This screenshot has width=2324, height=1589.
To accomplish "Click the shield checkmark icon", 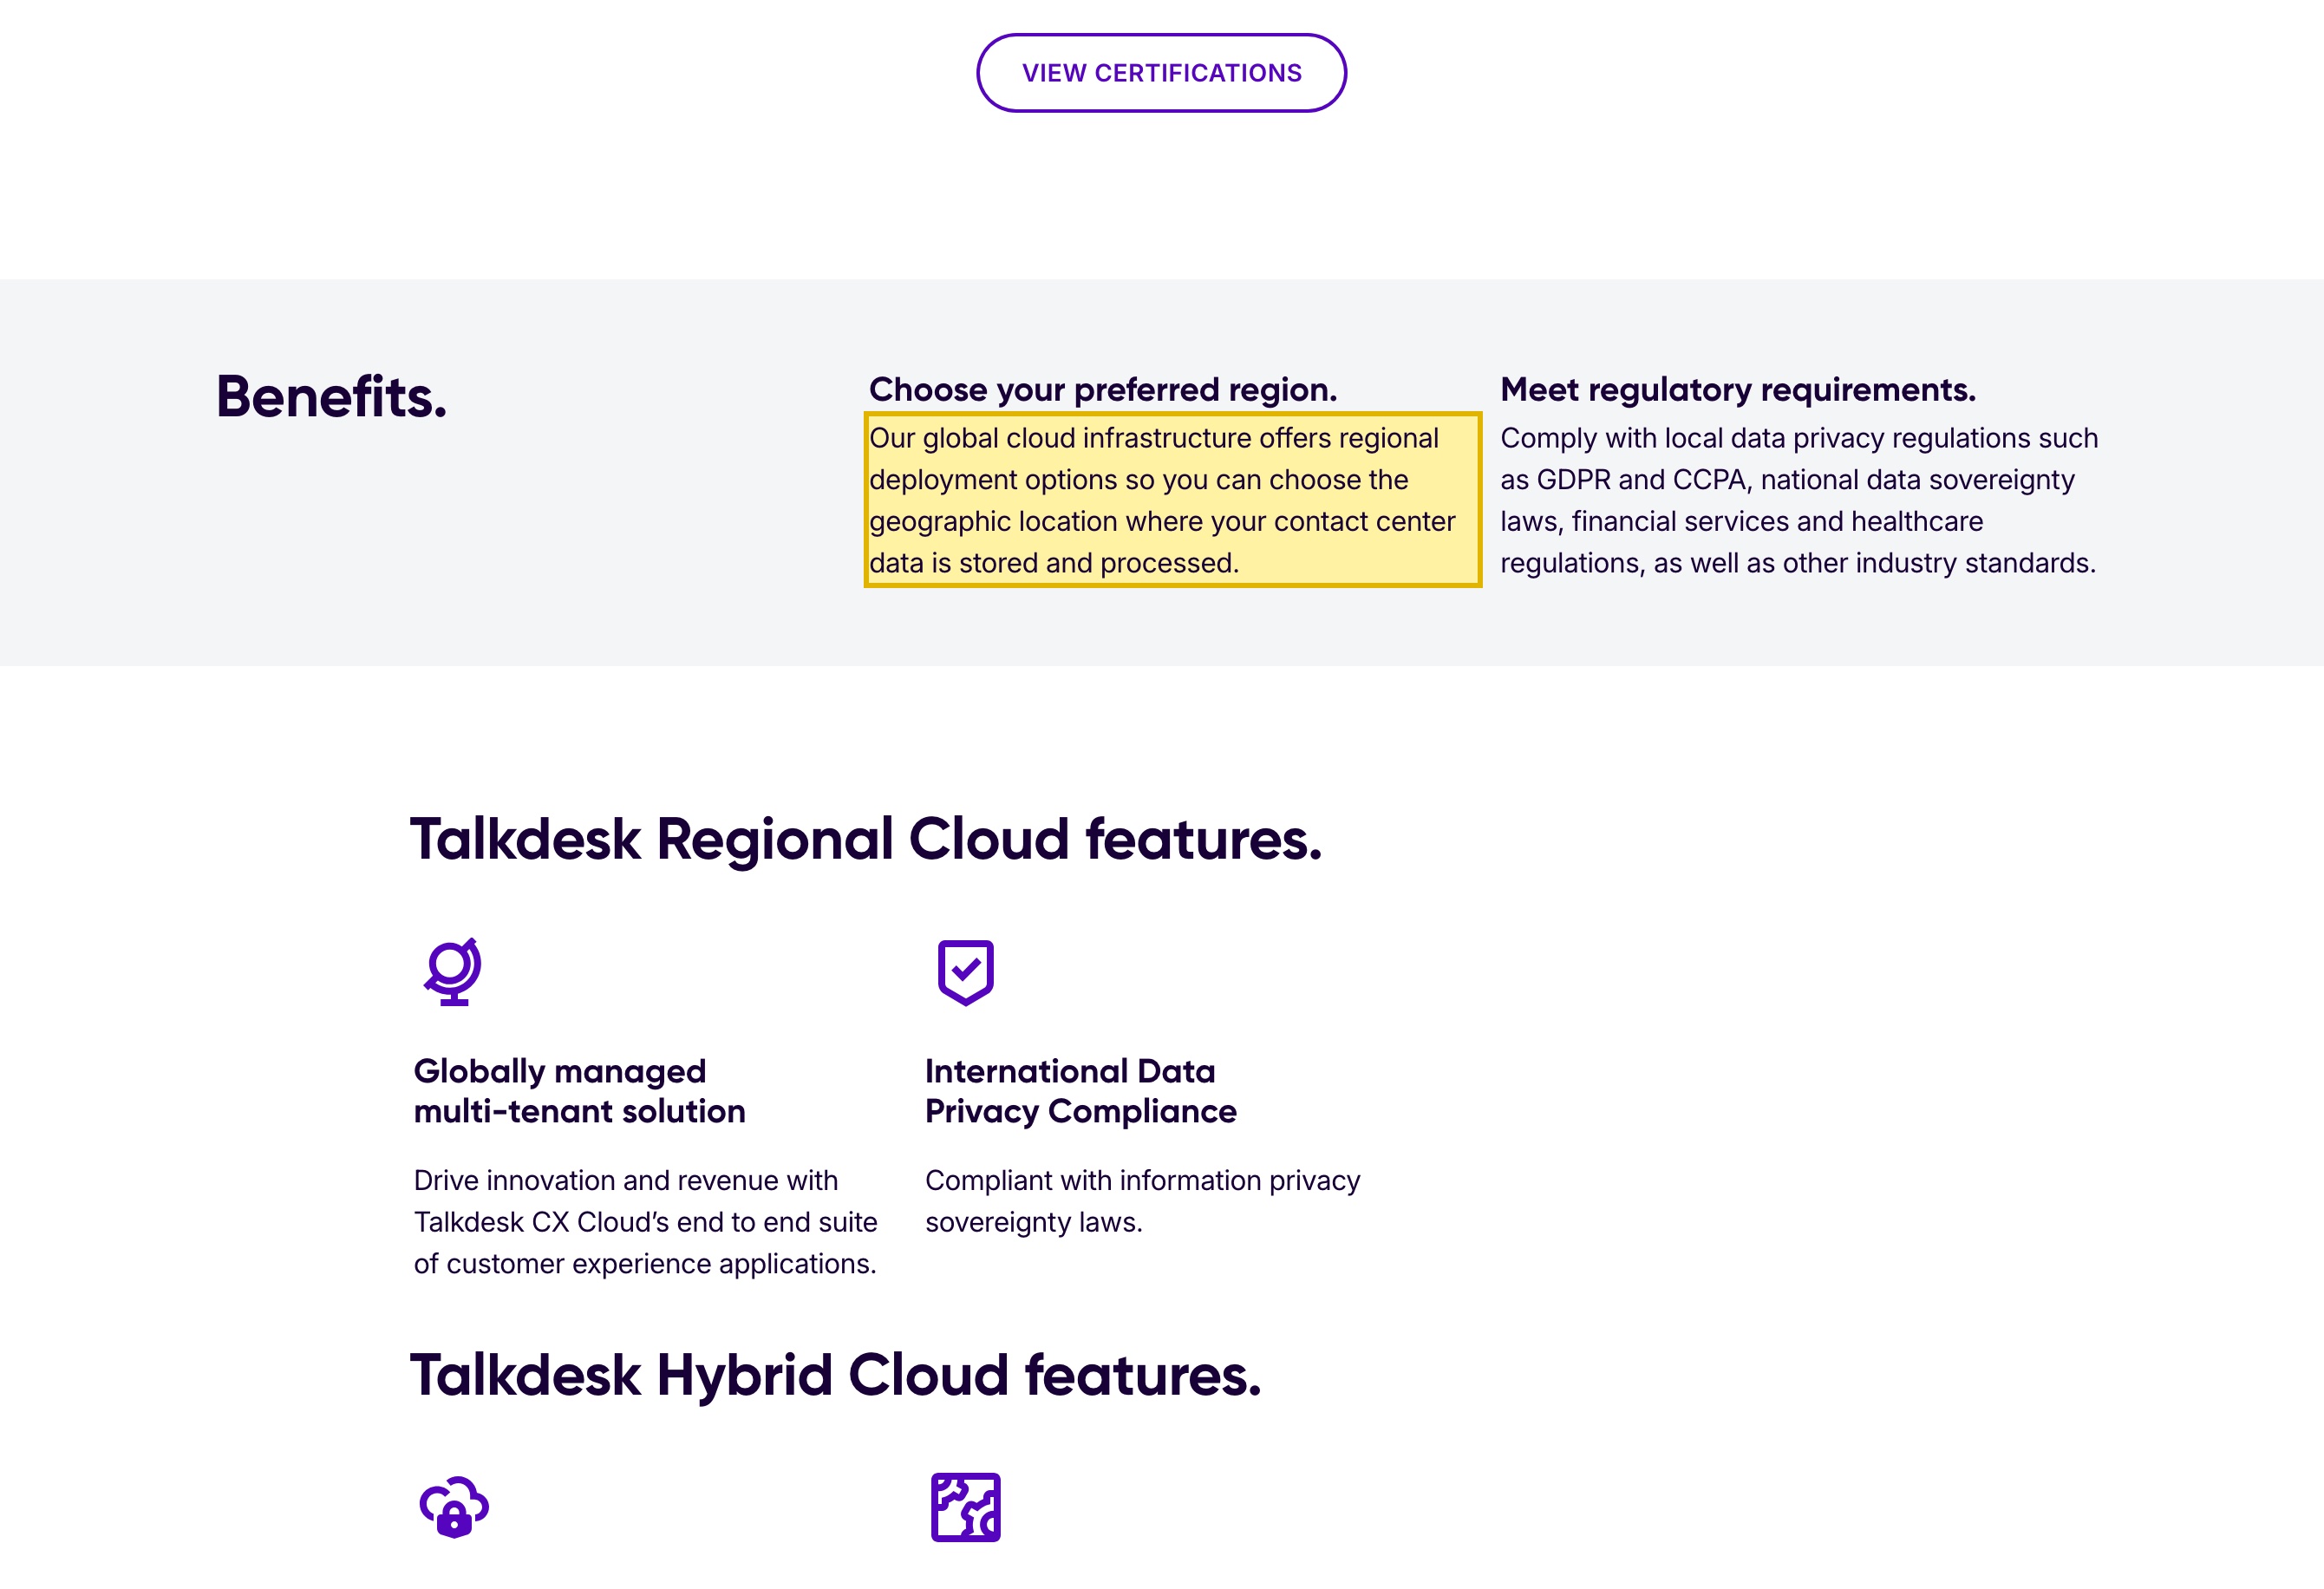I will point(965,972).
